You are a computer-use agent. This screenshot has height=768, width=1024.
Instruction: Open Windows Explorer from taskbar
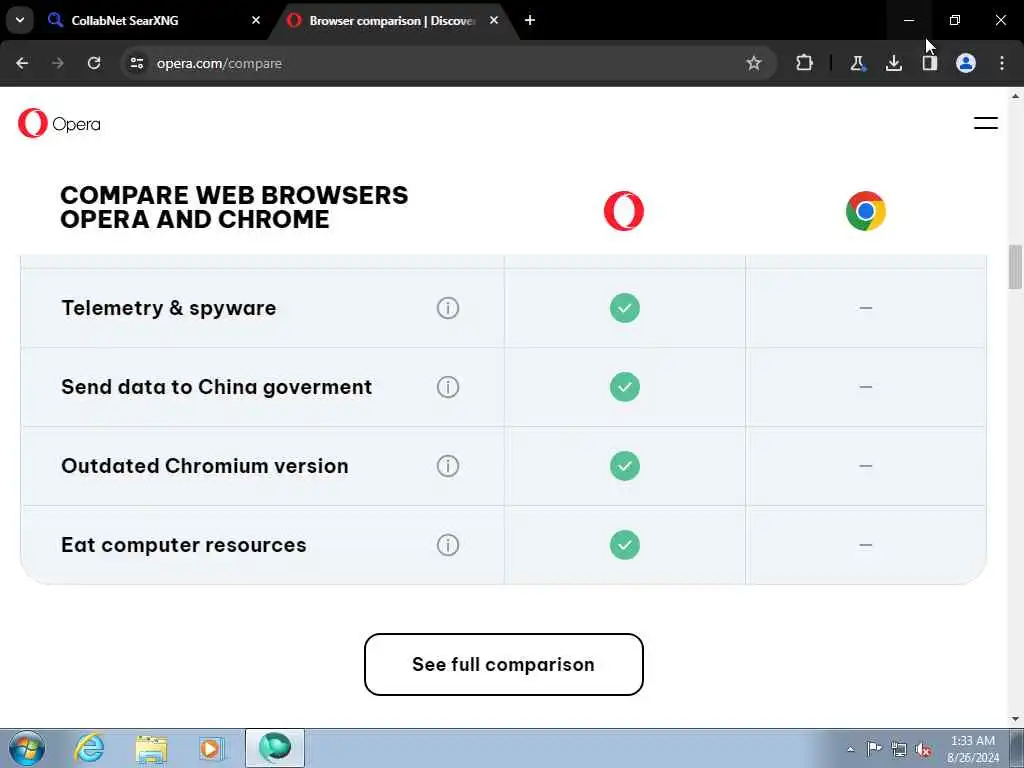click(152, 748)
